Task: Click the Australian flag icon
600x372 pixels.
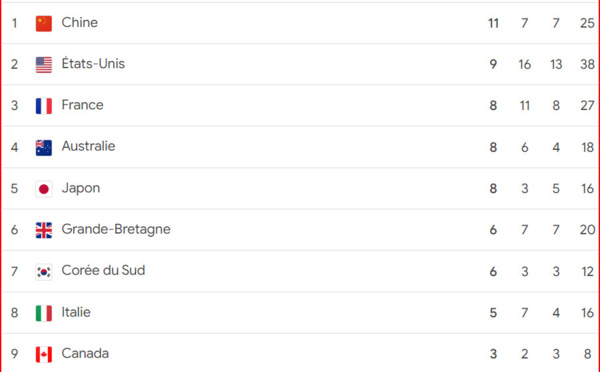Action: click(x=44, y=148)
